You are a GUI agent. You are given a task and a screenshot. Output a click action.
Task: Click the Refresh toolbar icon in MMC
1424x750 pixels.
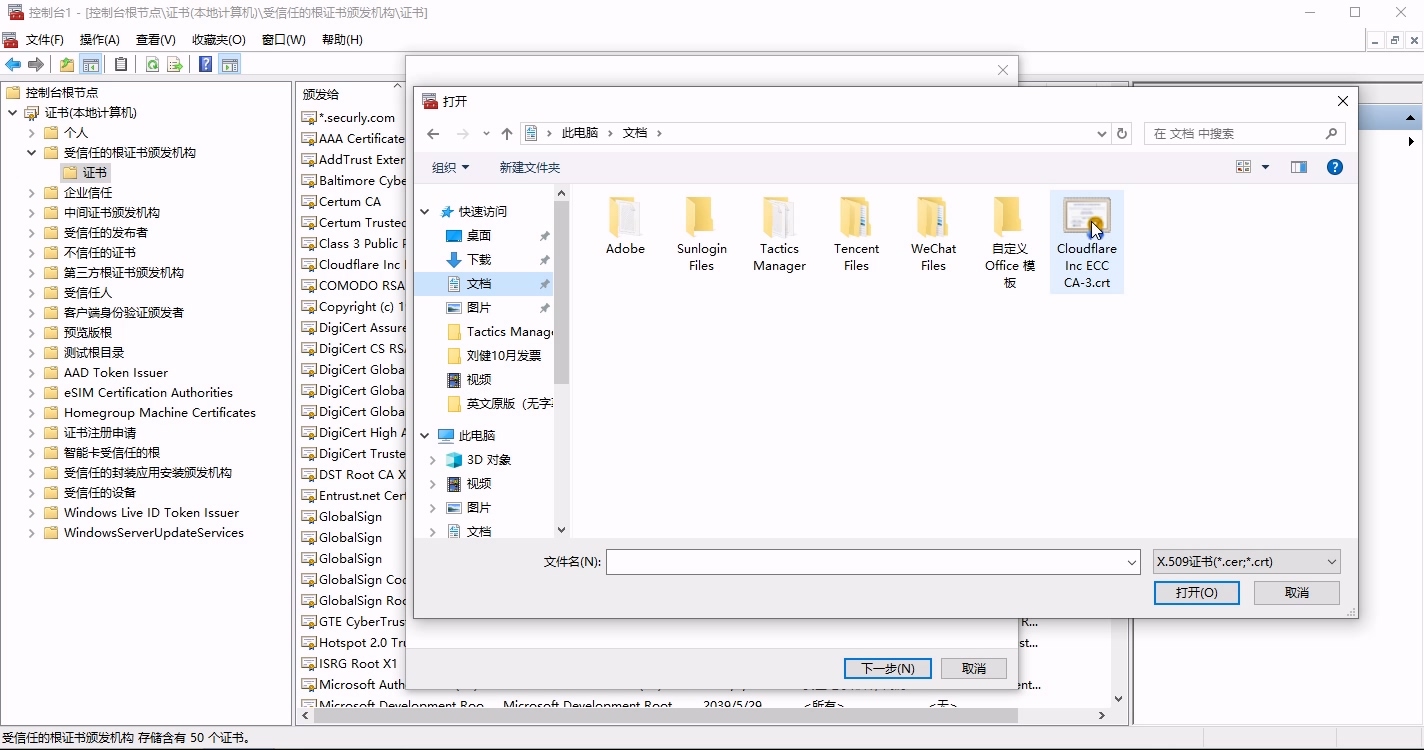coord(152,65)
